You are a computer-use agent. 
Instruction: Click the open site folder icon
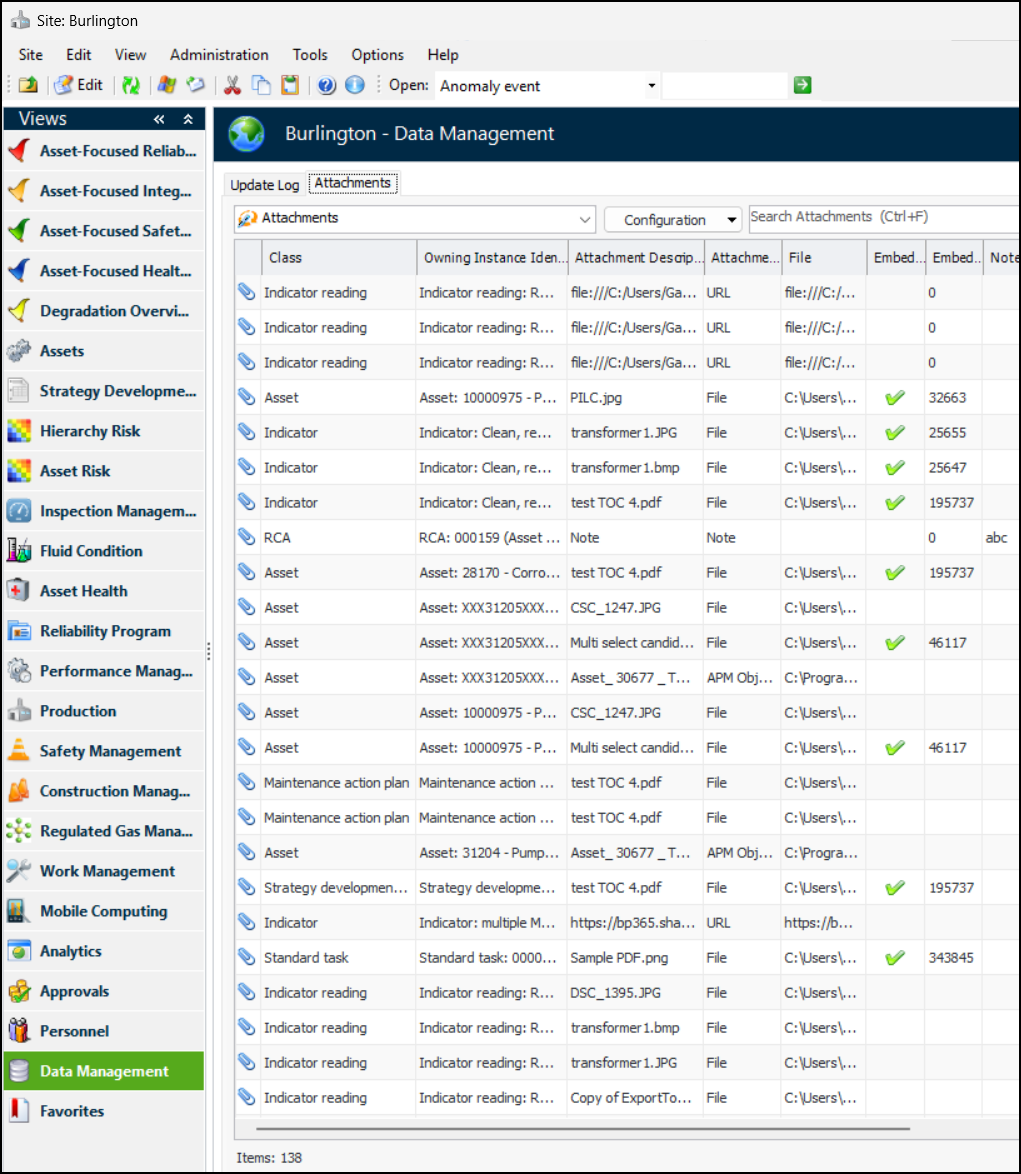pos(28,85)
